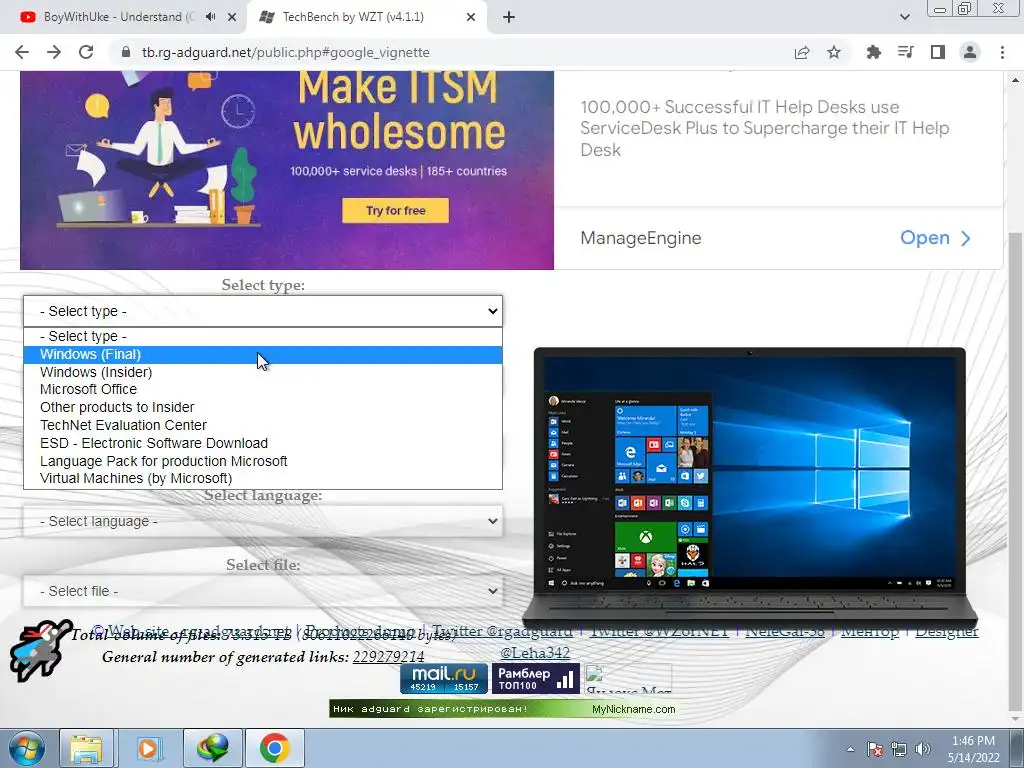Viewport: 1024px width, 768px height.
Task: Open the taskbar clock showing 1:46 PM
Action: pos(973,749)
